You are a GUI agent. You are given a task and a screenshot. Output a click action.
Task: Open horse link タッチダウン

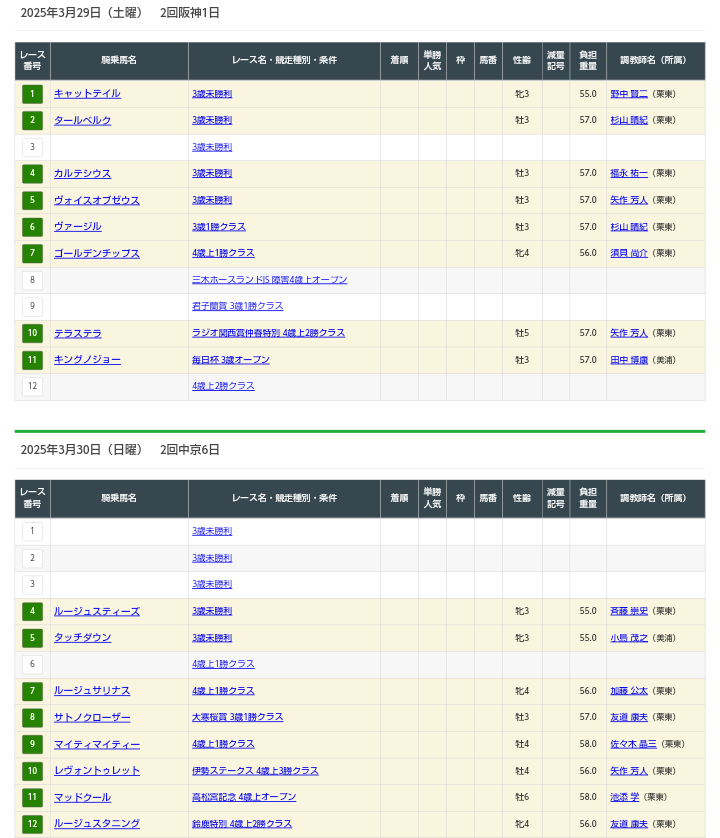(82, 638)
